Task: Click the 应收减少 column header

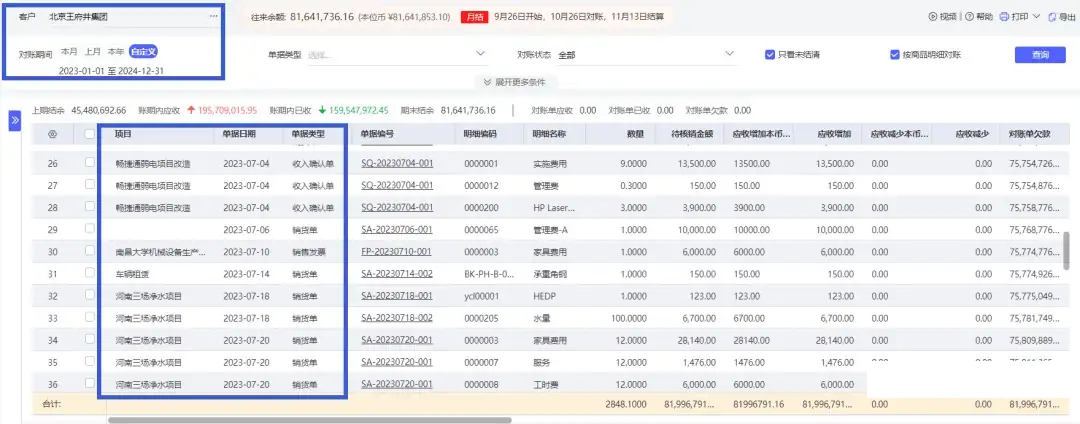Action: tap(973, 134)
